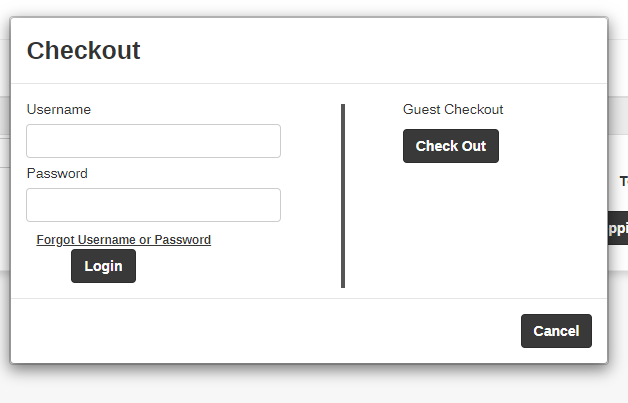The width and height of the screenshot is (628, 403).
Task: Open the Forgot Username or Password link
Action: (123, 240)
